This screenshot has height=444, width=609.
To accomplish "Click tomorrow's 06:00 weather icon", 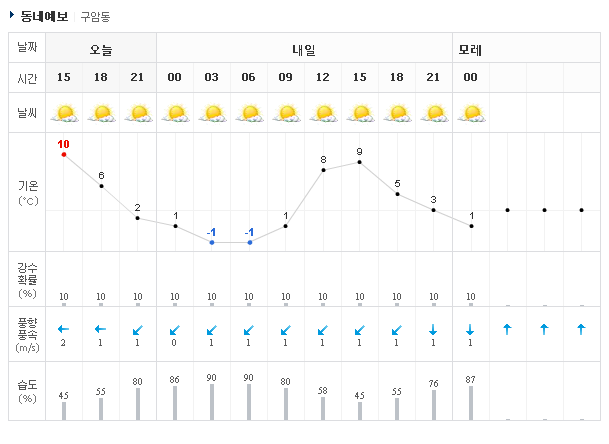I will (249, 113).
